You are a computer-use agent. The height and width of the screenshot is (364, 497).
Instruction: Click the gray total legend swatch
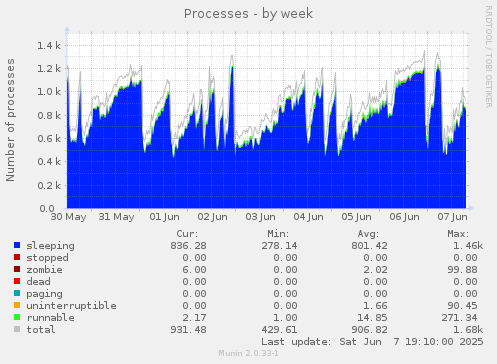(17, 329)
